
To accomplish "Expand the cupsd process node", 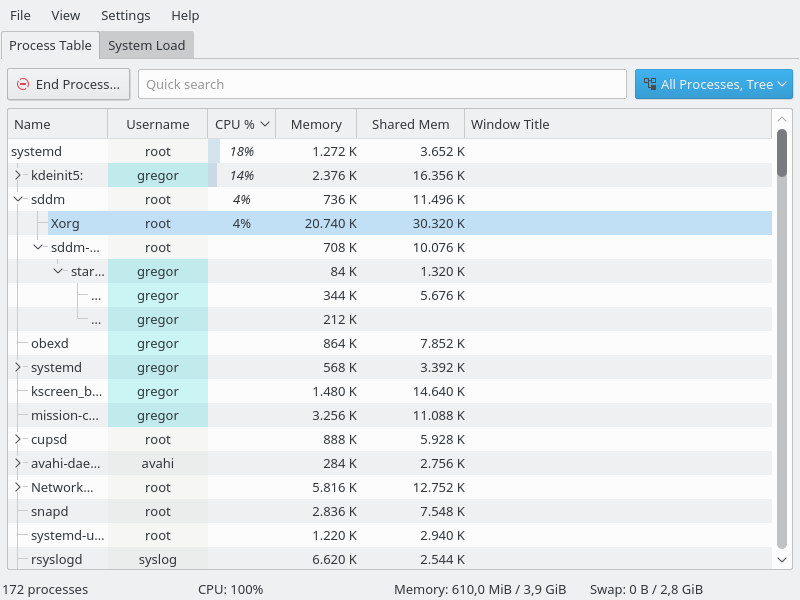I will click(x=18, y=439).
